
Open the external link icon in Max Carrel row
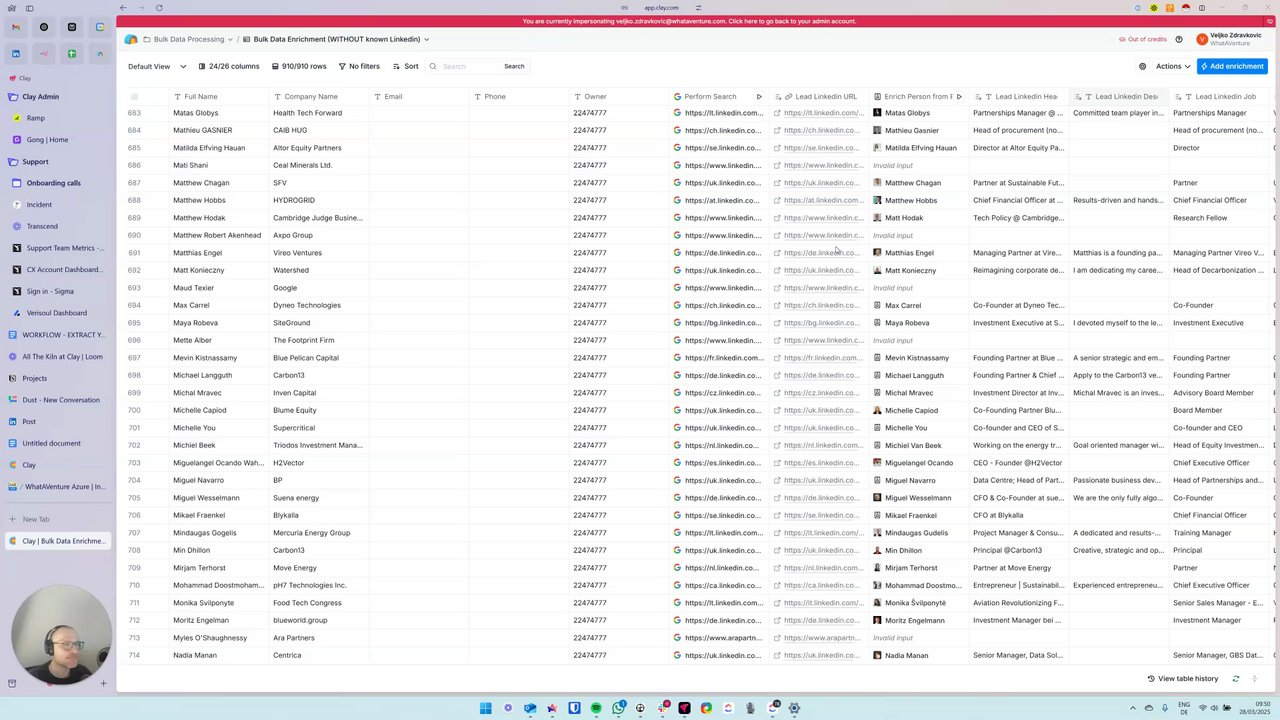coord(777,305)
